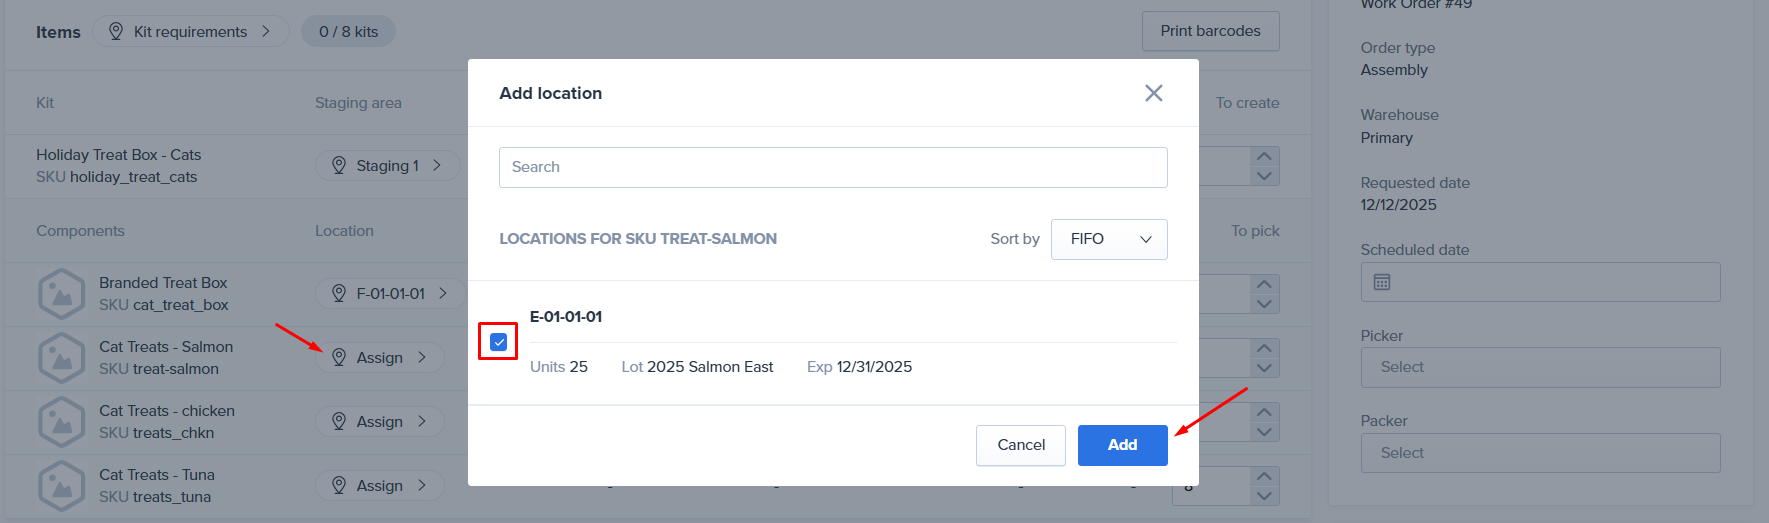Click the Staging 1 location pin icon
The height and width of the screenshot is (523, 1769).
[x=339, y=165]
